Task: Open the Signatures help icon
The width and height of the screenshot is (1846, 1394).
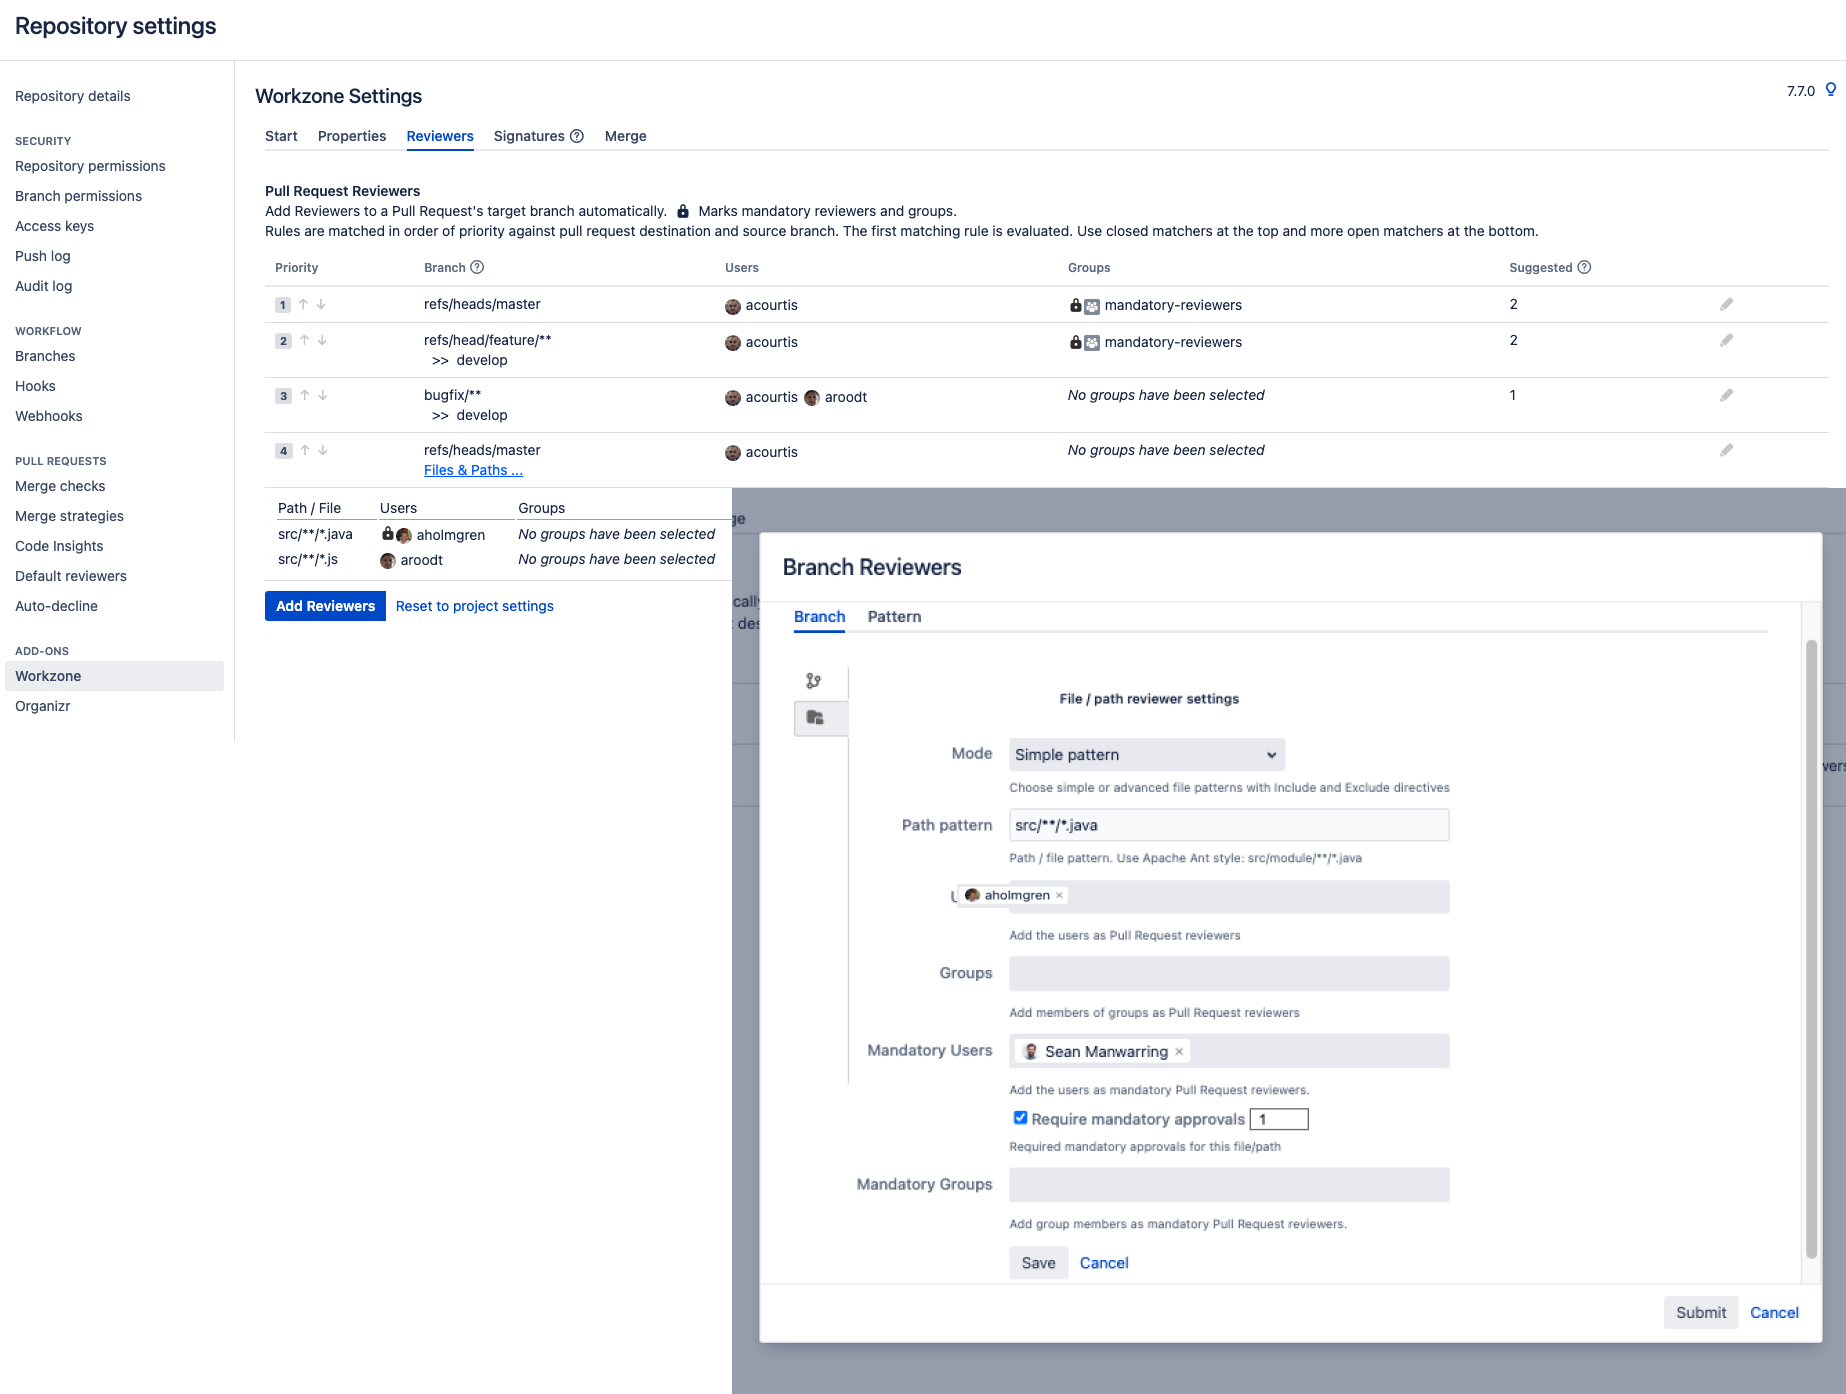Action: (577, 136)
